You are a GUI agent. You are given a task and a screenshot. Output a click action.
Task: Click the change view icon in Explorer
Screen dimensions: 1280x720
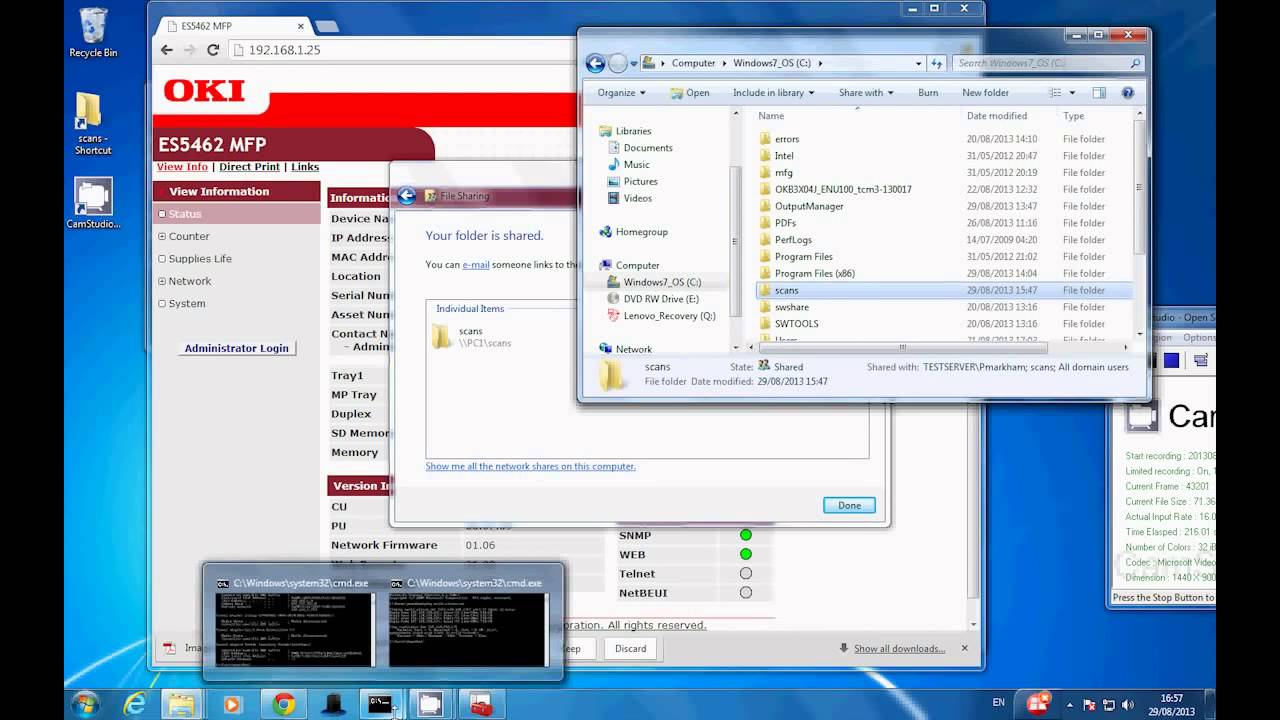click(1055, 93)
